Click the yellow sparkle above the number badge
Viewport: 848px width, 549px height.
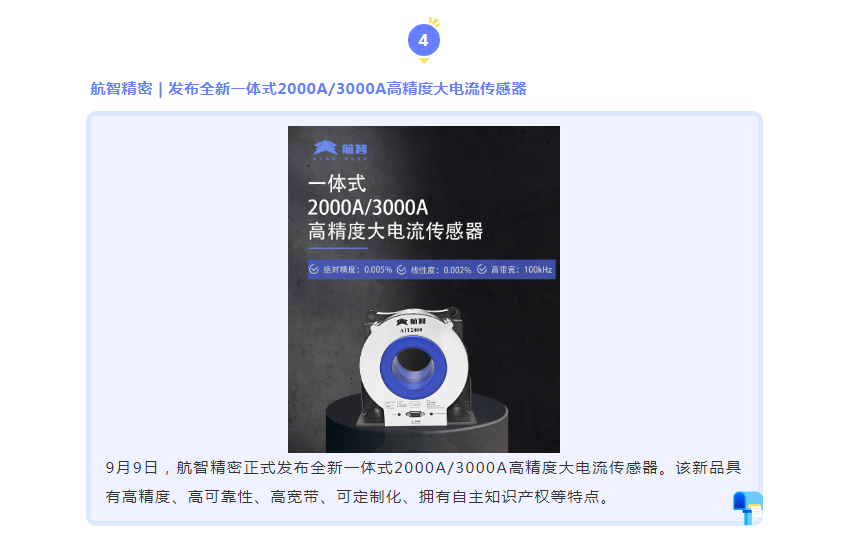pyautogui.click(x=434, y=22)
